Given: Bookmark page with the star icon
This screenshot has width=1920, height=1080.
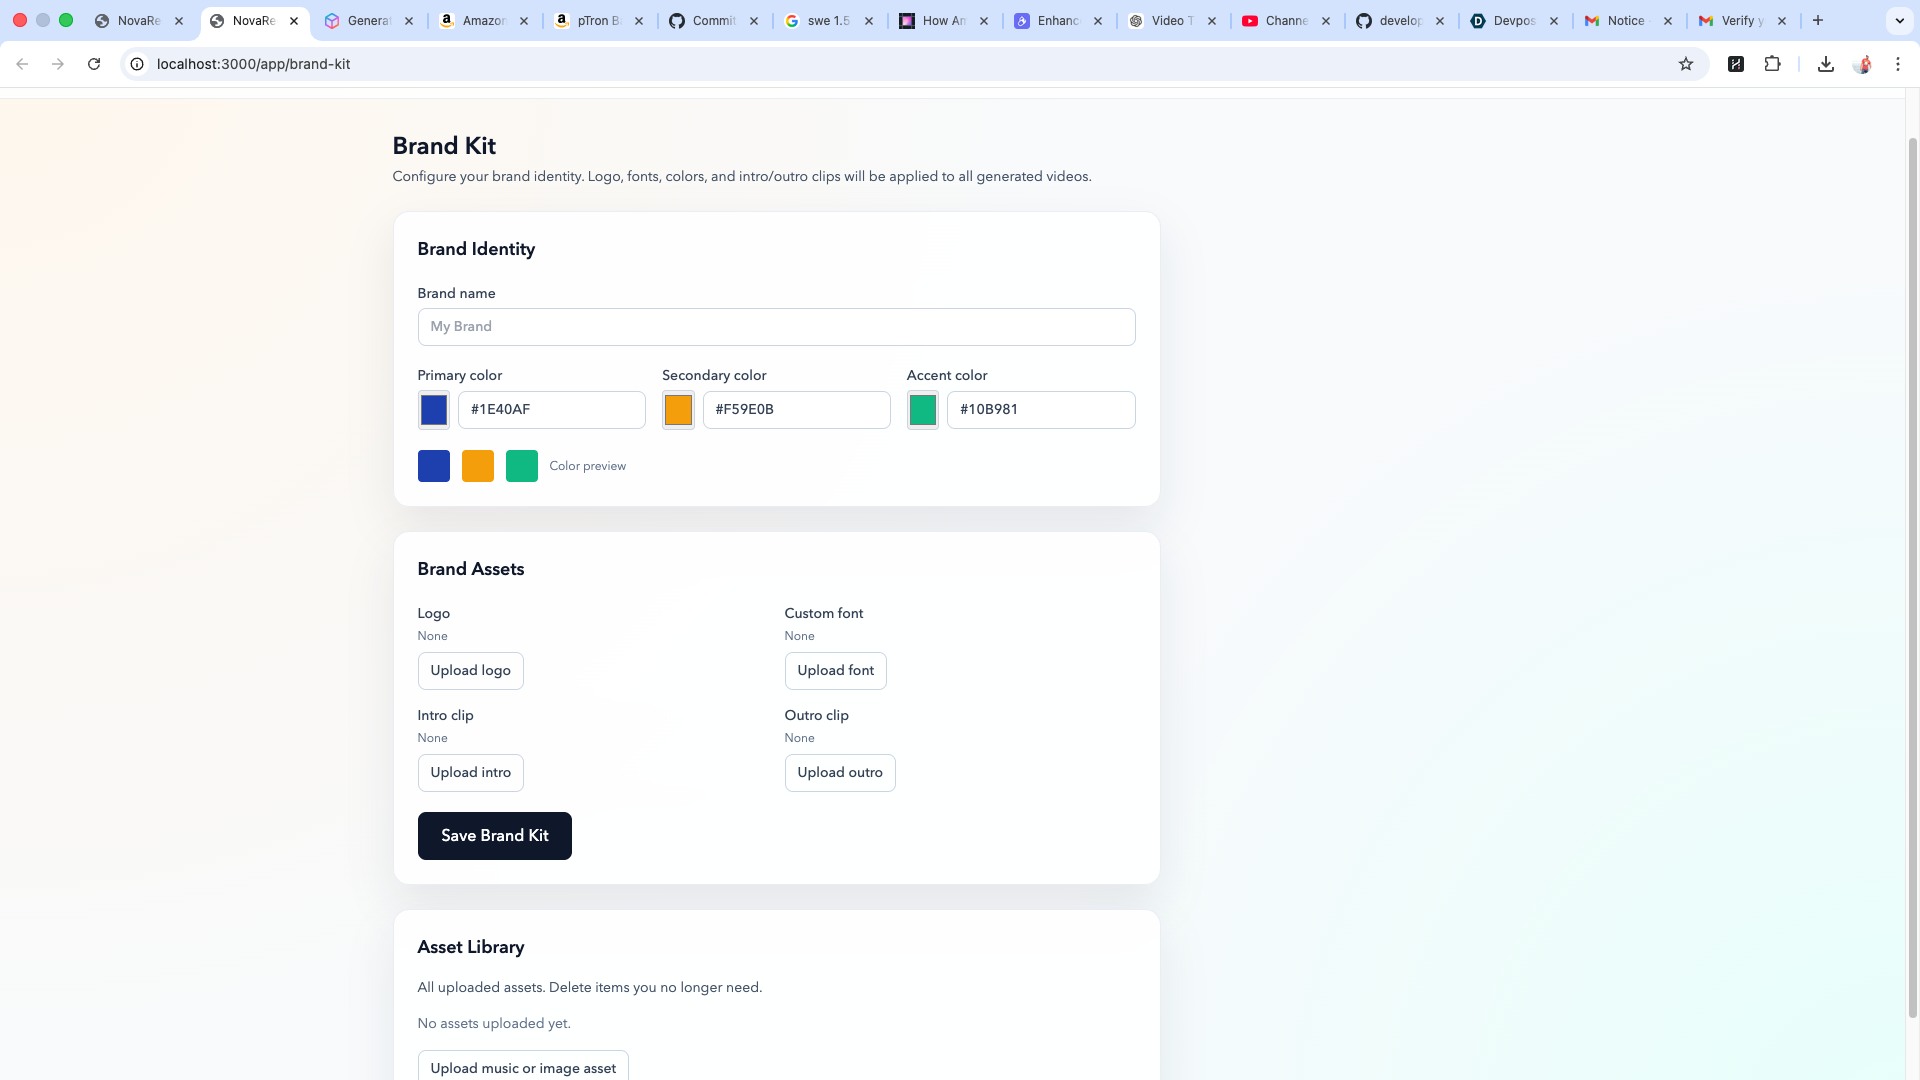Looking at the screenshot, I should 1686,64.
